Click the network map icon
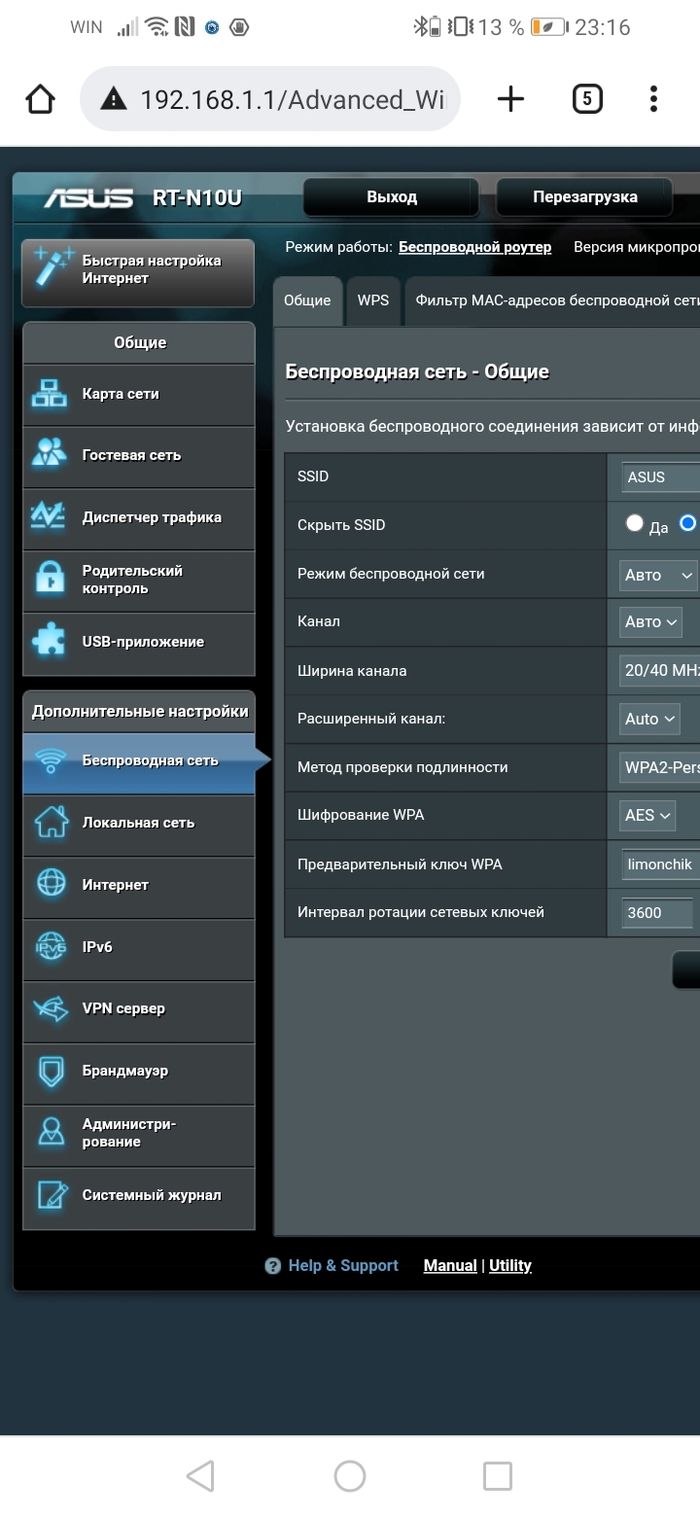Image resolution: width=700 pixels, height=1517 pixels. (x=50, y=394)
